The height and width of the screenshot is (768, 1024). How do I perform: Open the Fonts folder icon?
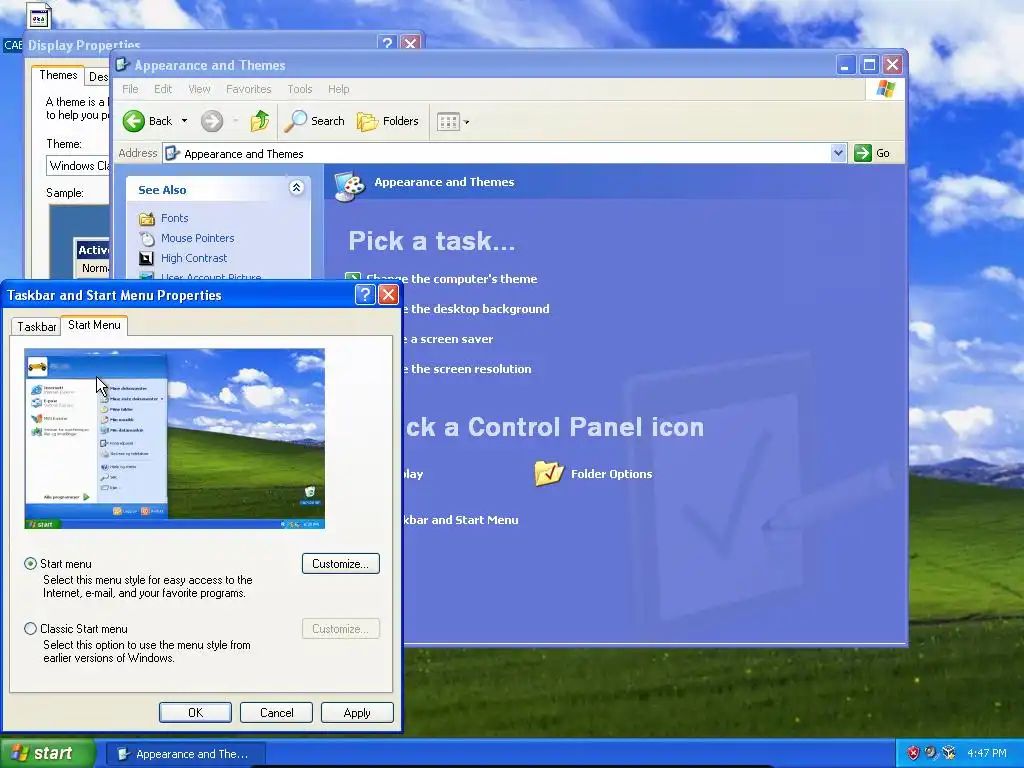coord(147,218)
